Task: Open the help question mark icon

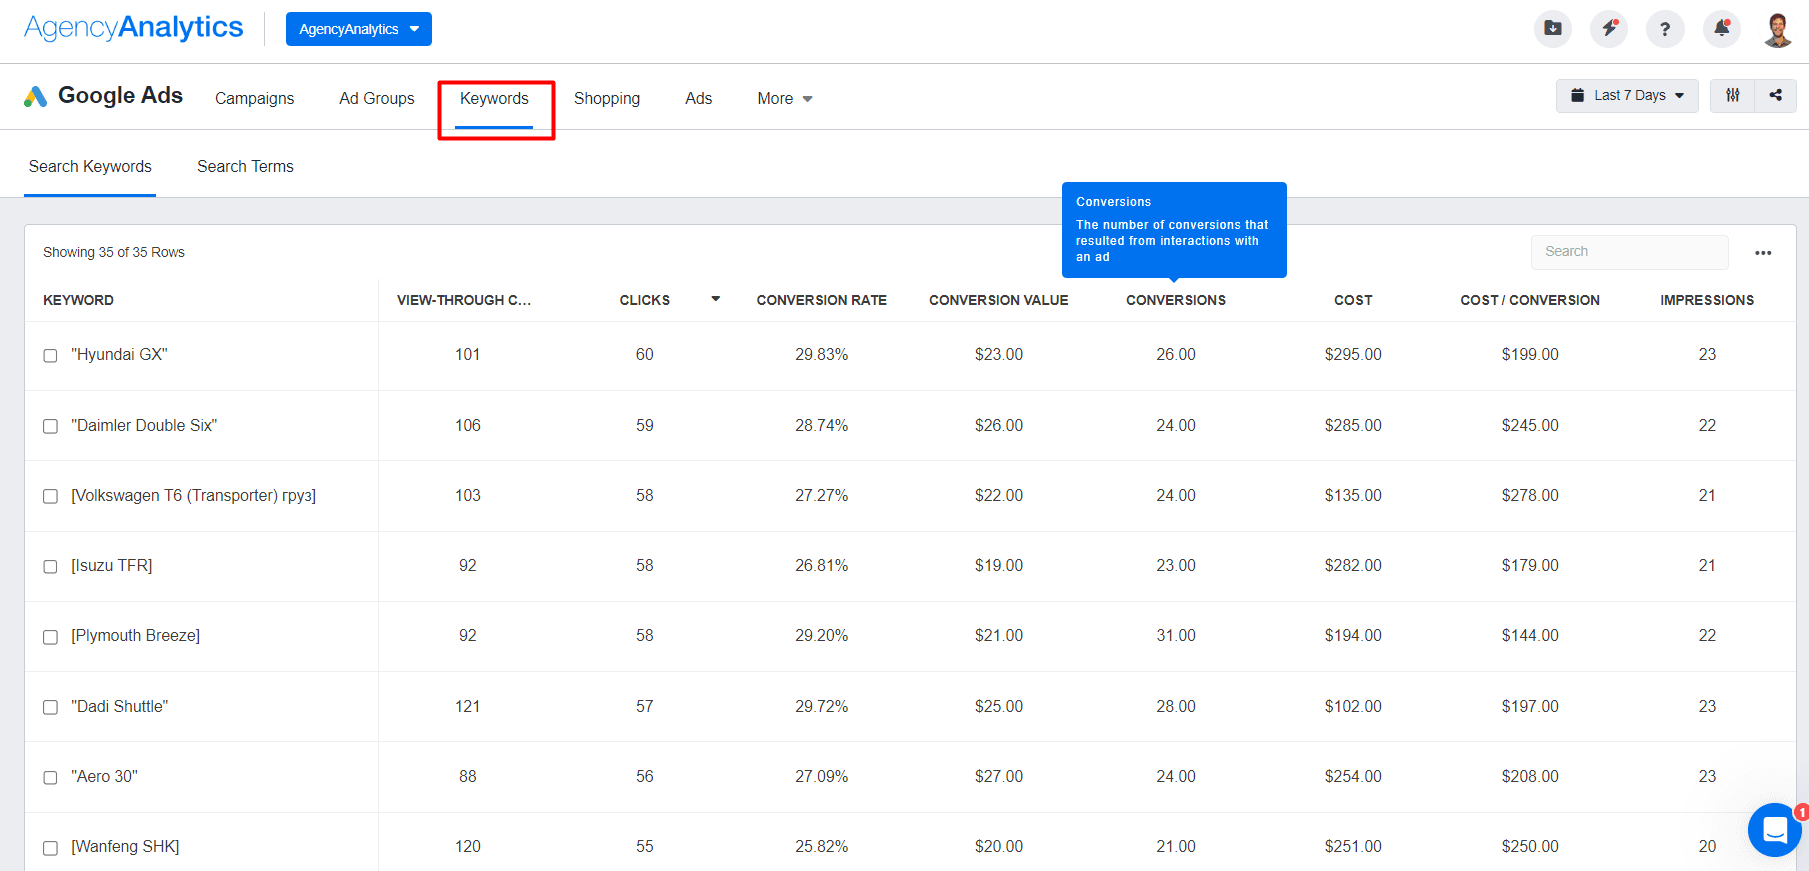Action: (x=1665, y=29)
